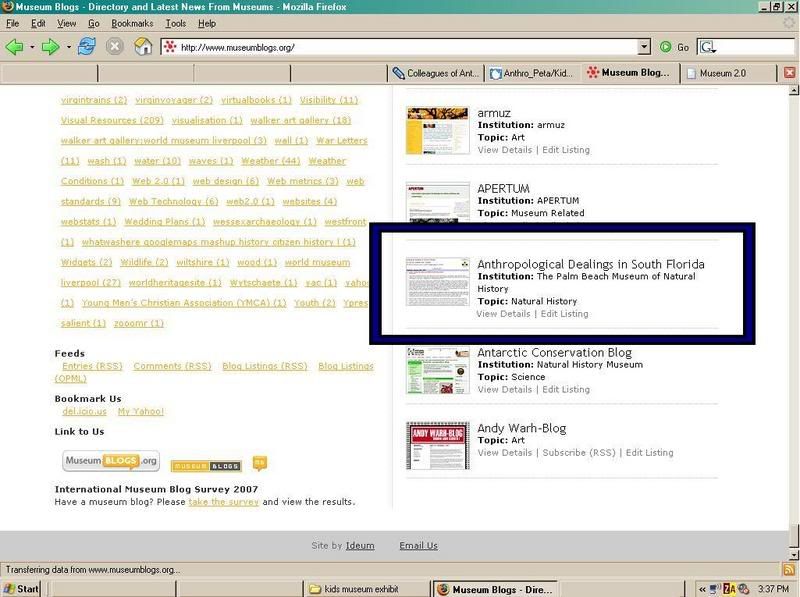Image resolution: width=800 pixels, height=597 pixels.
Task: Expand hidden system tray icons chevron
Action: (x=703, y=589)
